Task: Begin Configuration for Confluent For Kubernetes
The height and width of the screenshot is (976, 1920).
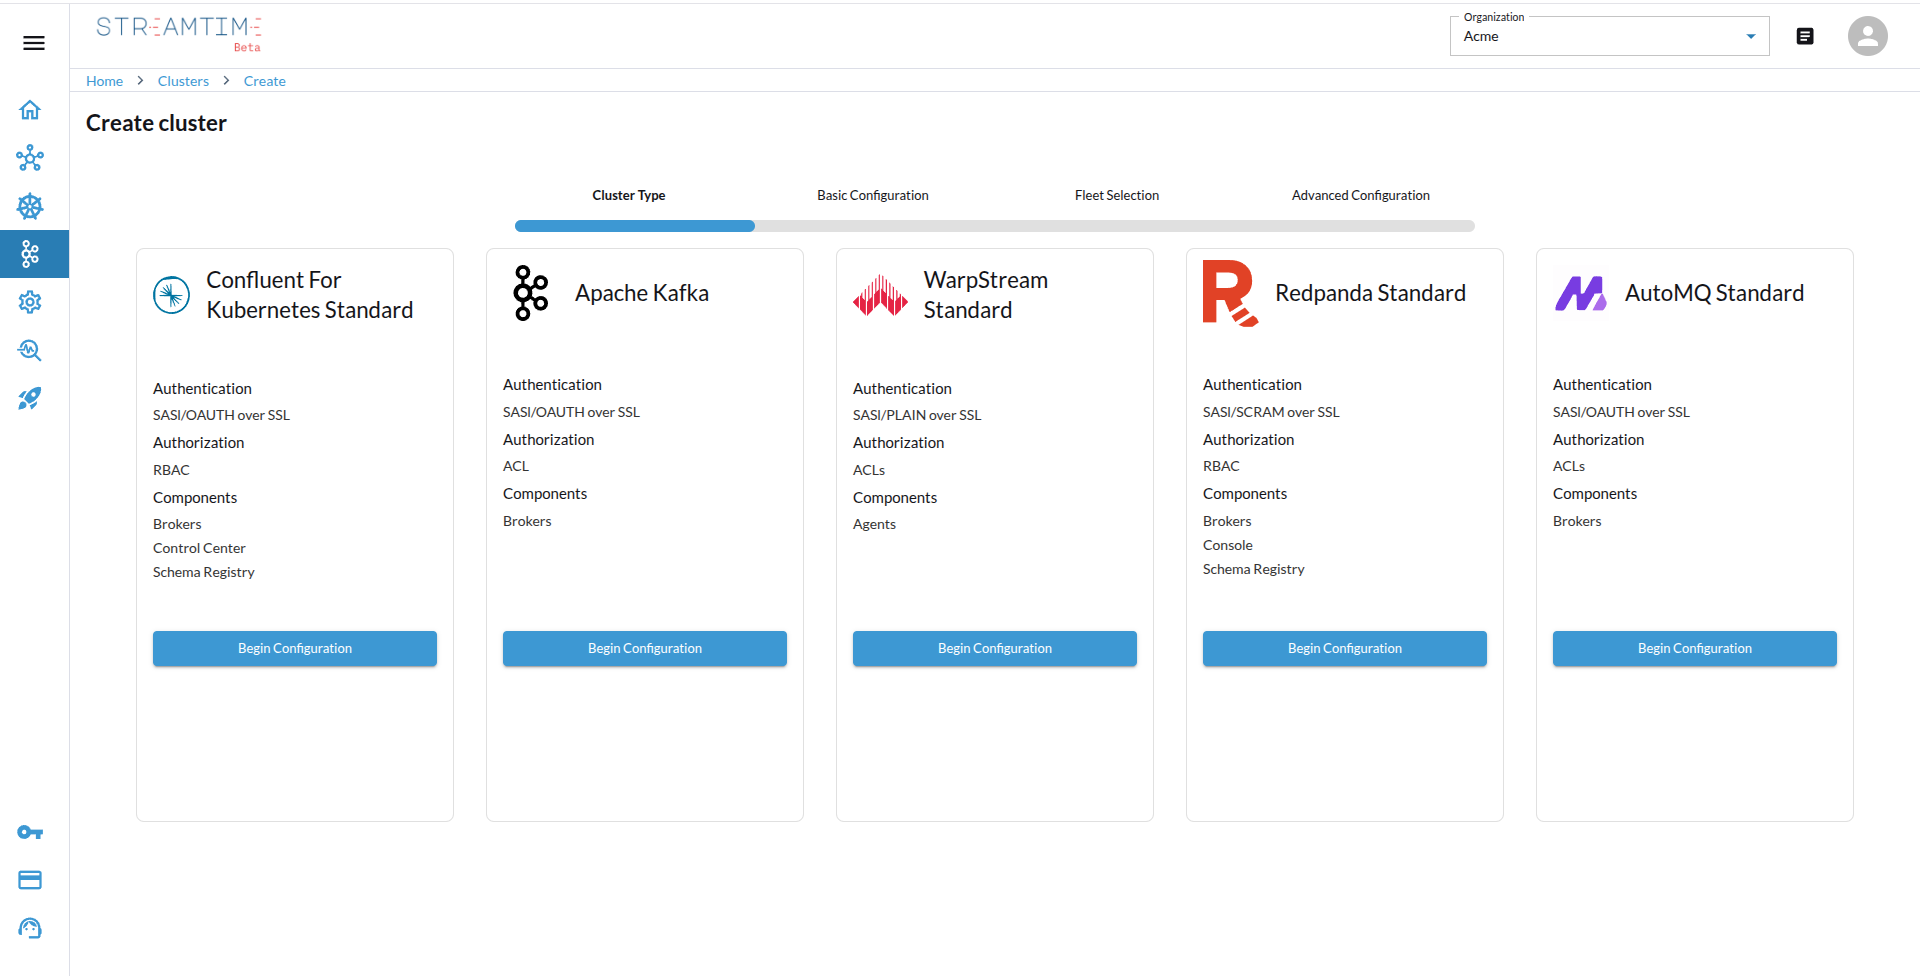Action: coord(295,648)
